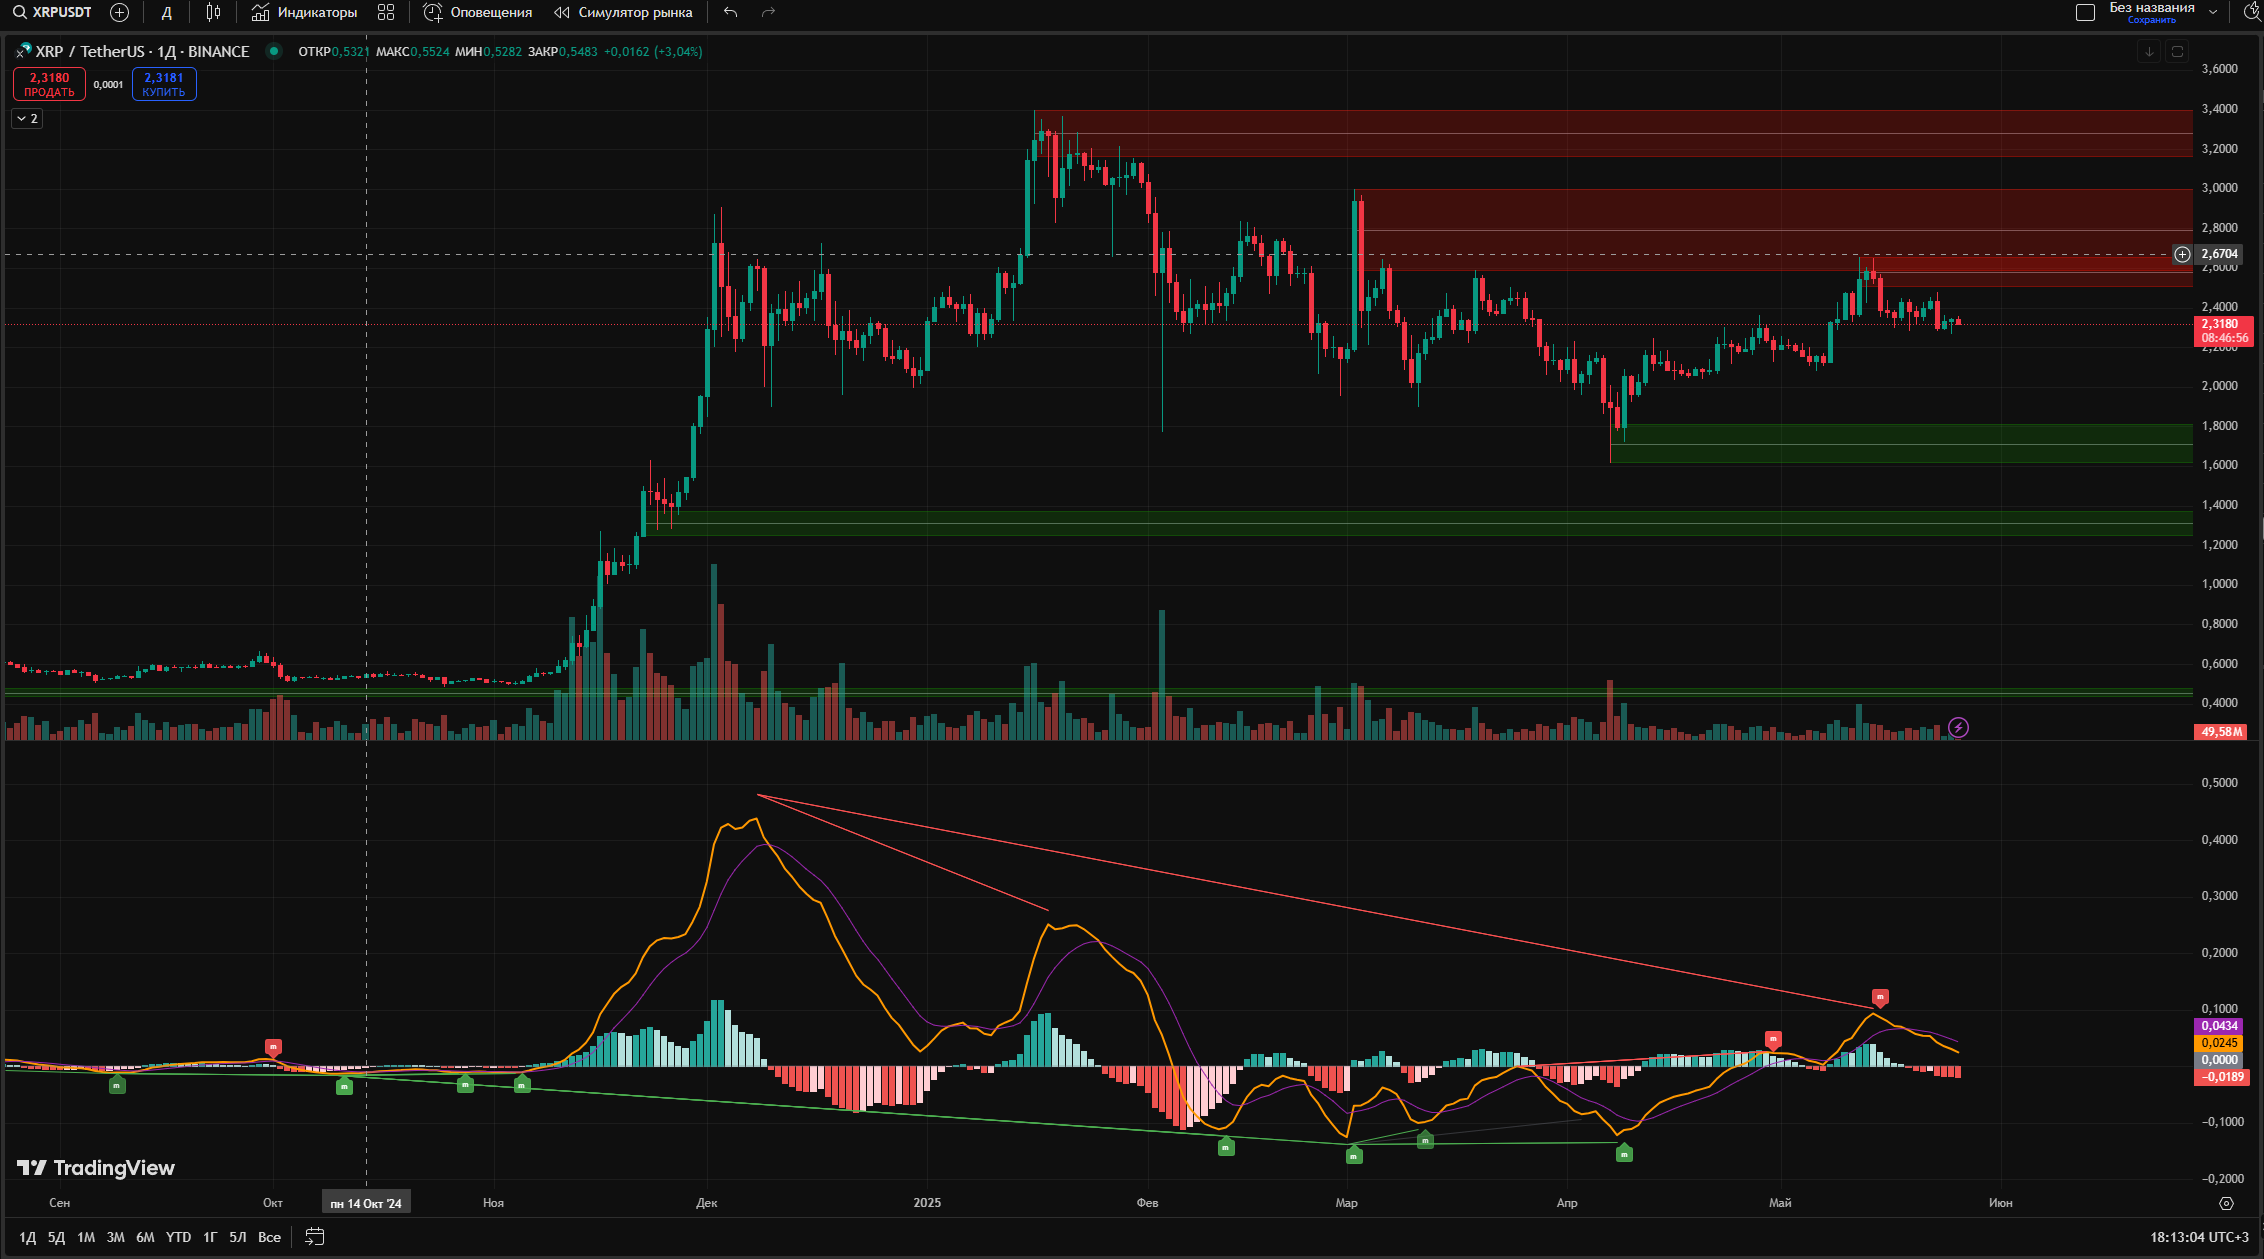The image size is (2264, 1259).
Task: Select the 6М date range
Action: coord(145,1238)
